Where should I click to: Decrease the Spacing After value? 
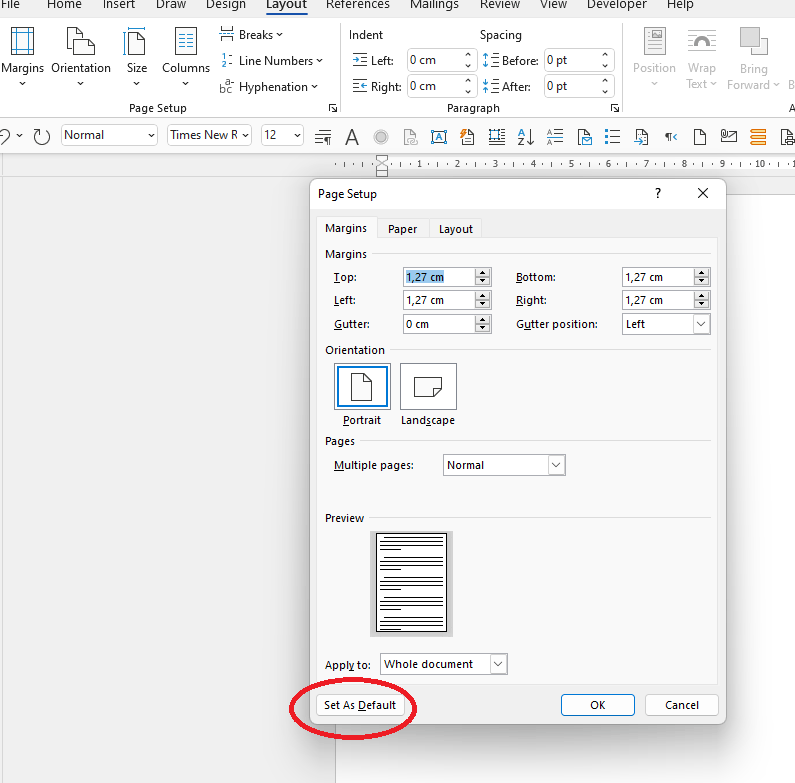point(605,92)
